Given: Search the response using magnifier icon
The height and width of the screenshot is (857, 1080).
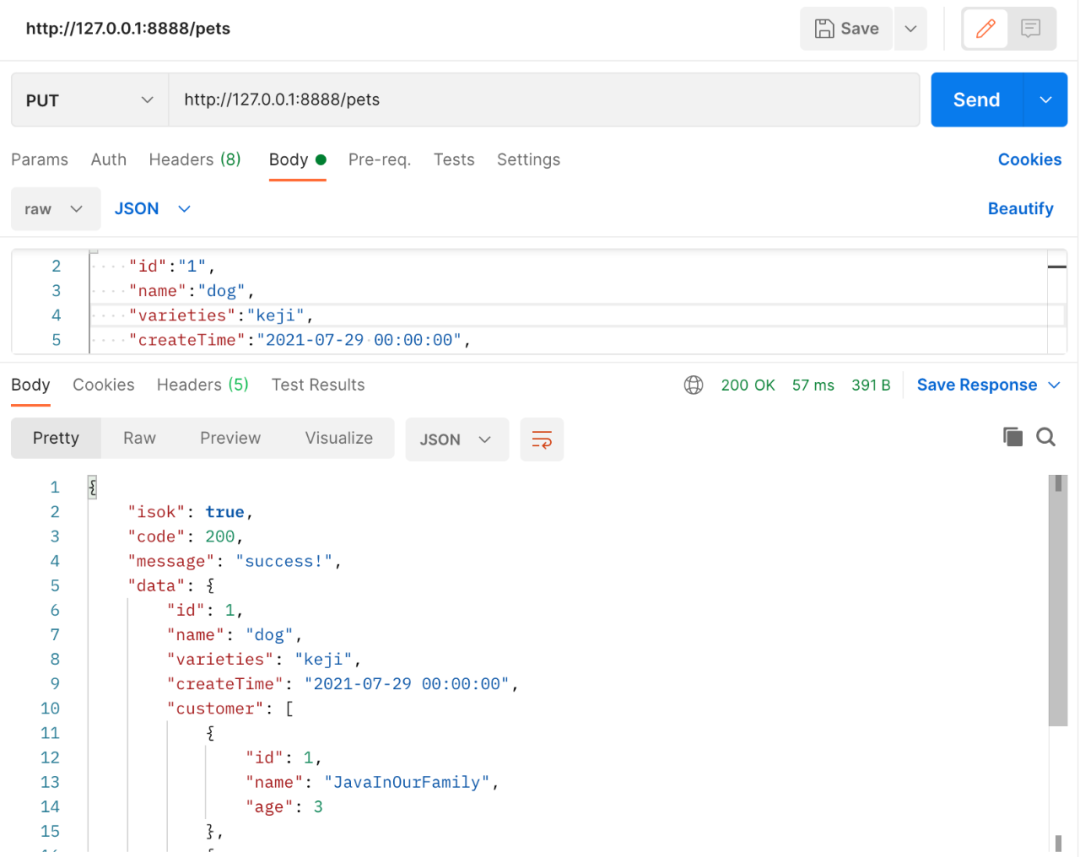Looking at the screenshot, I should coord(1046,437).
